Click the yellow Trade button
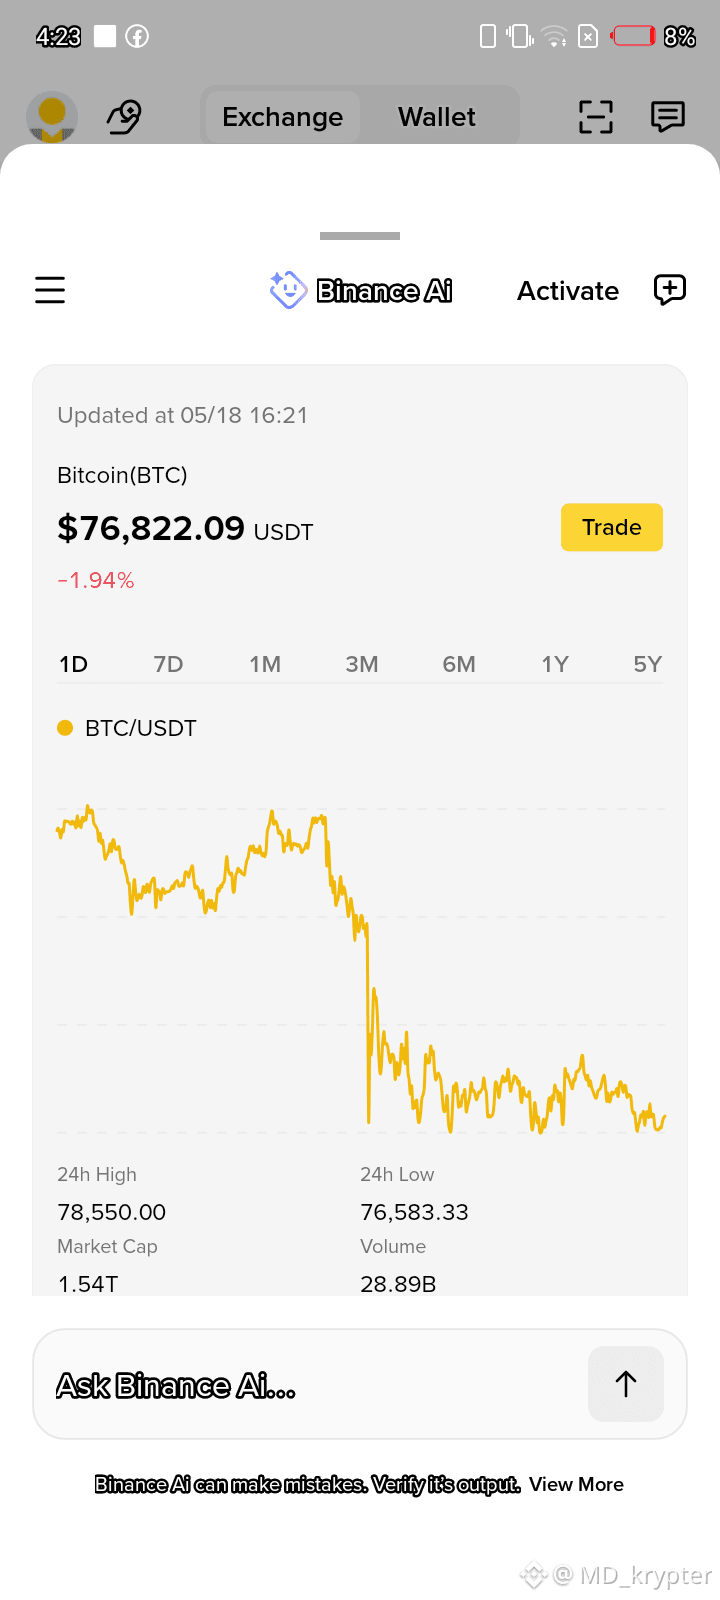The image size is (720, 1600). [x=612, y=527]
